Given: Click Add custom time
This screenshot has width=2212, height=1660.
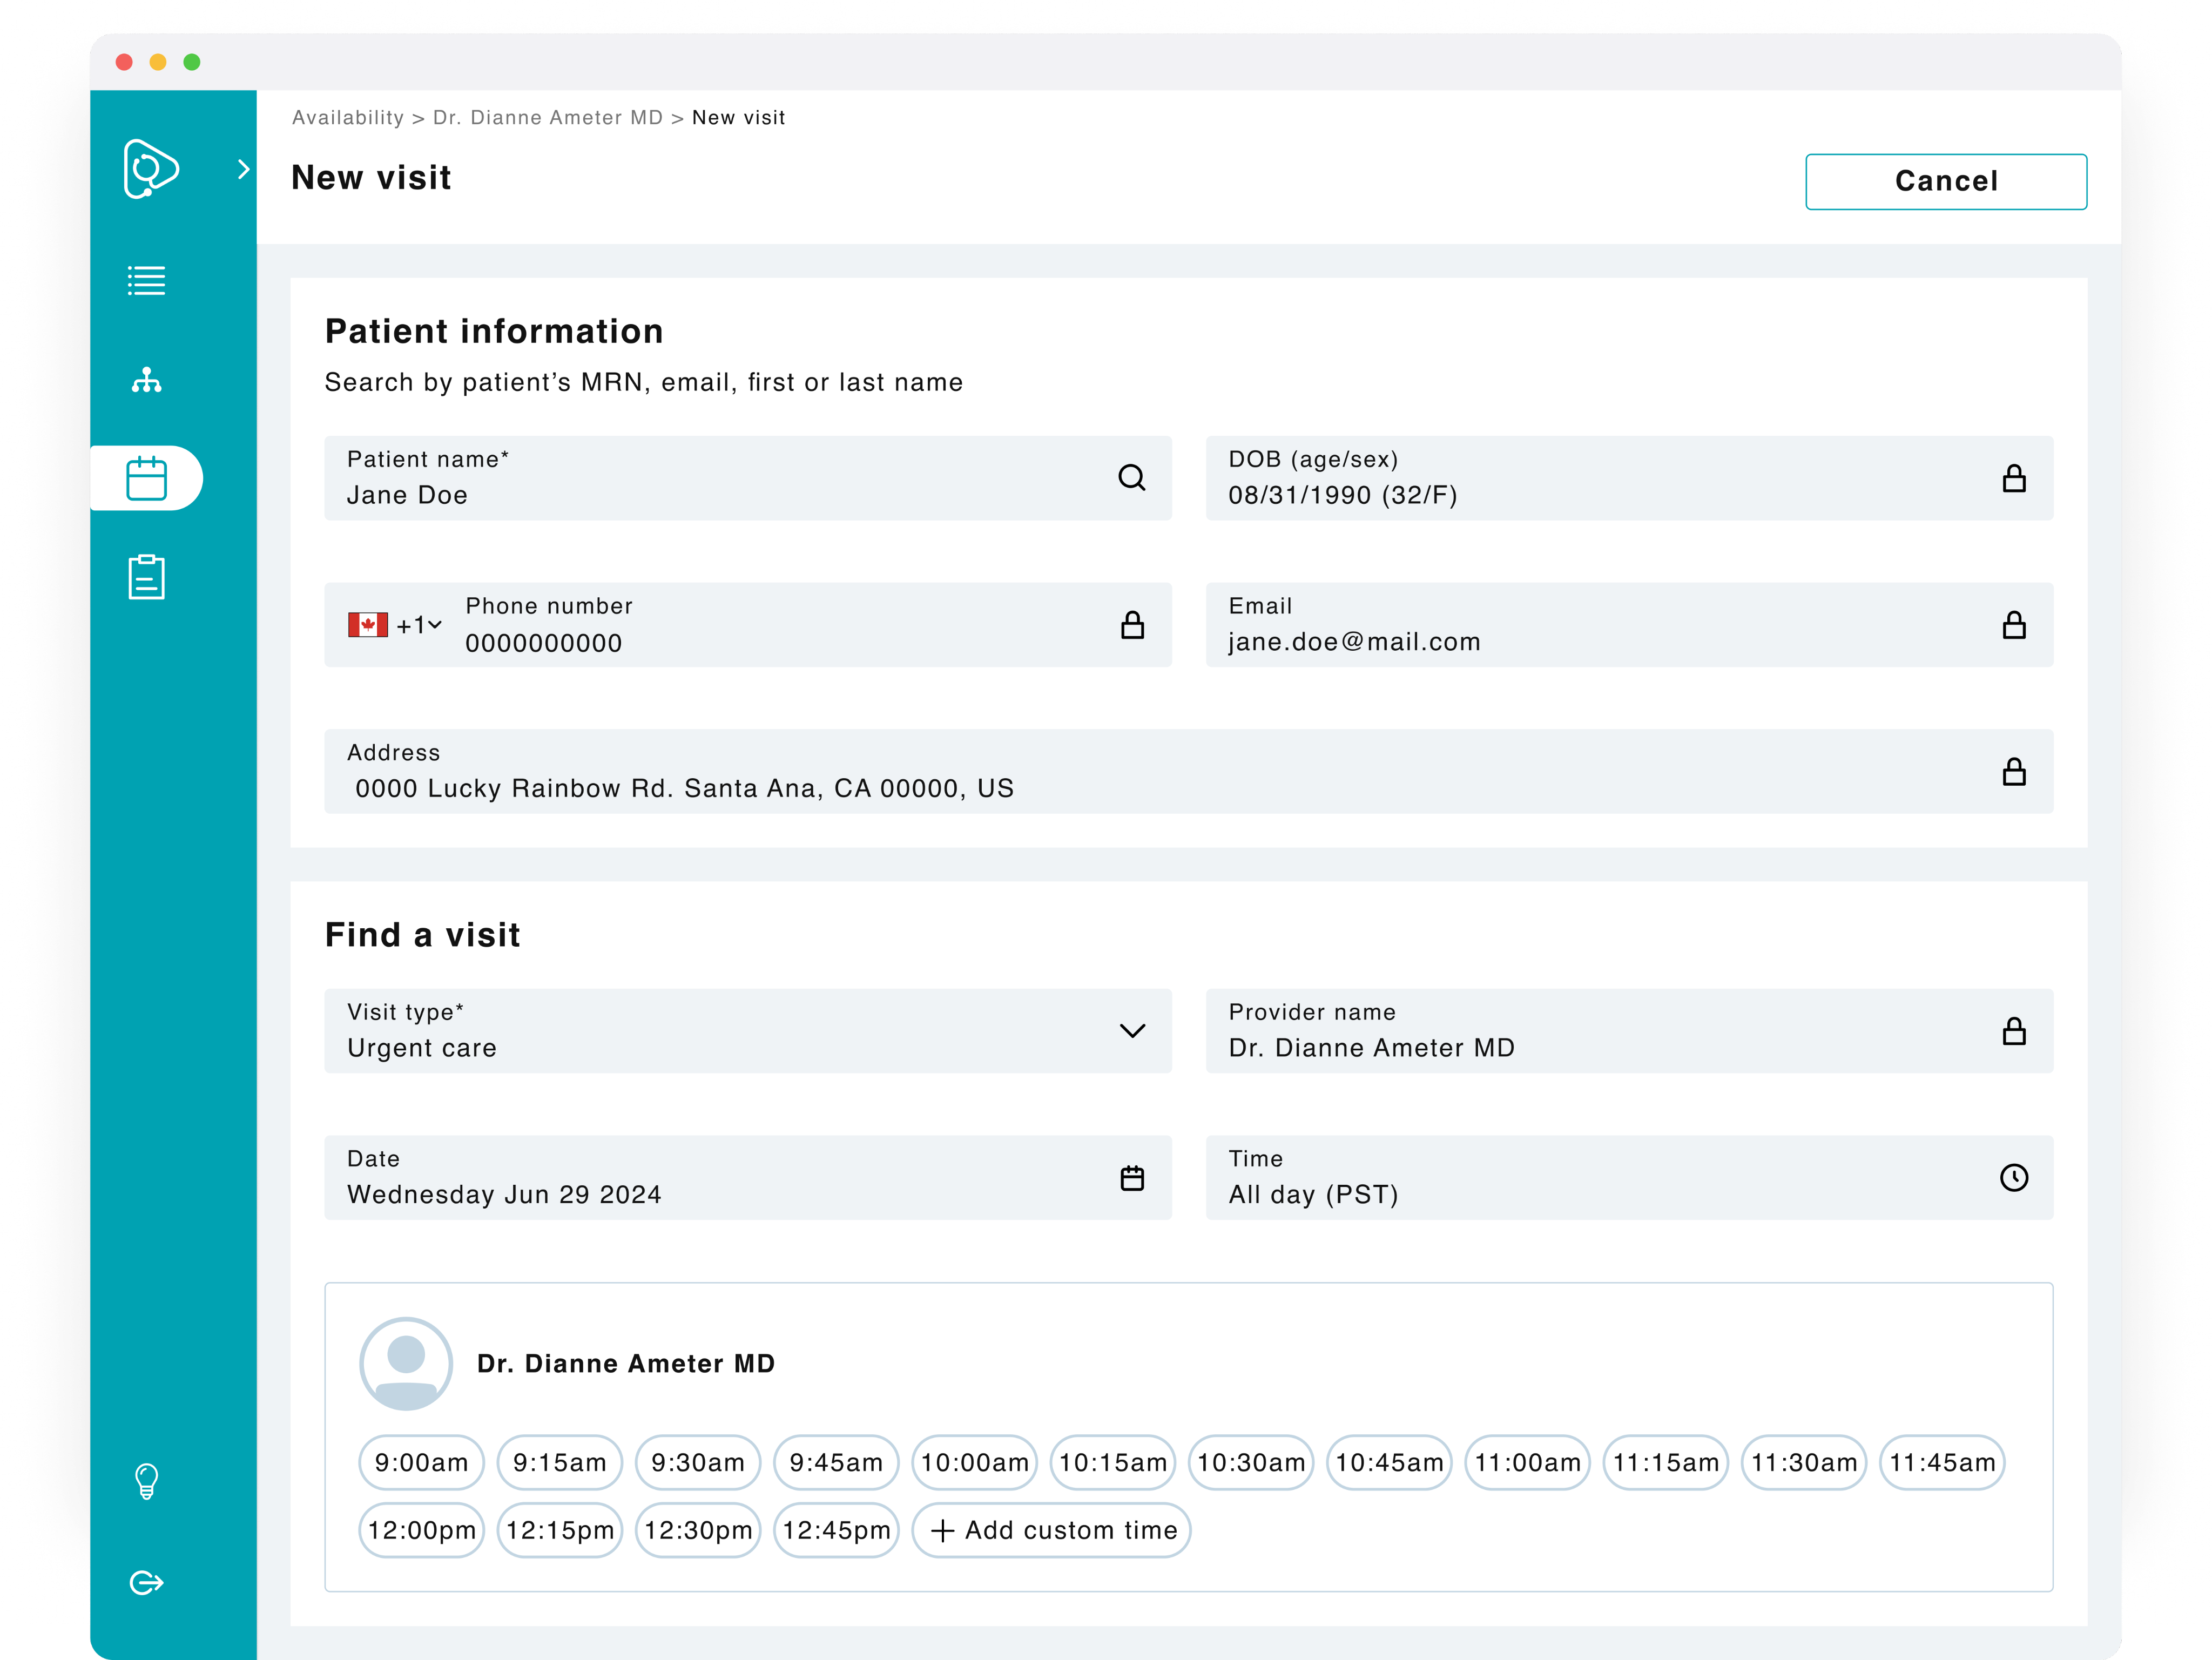Looking at the screenshot, I should [x=1051, y=1530].
